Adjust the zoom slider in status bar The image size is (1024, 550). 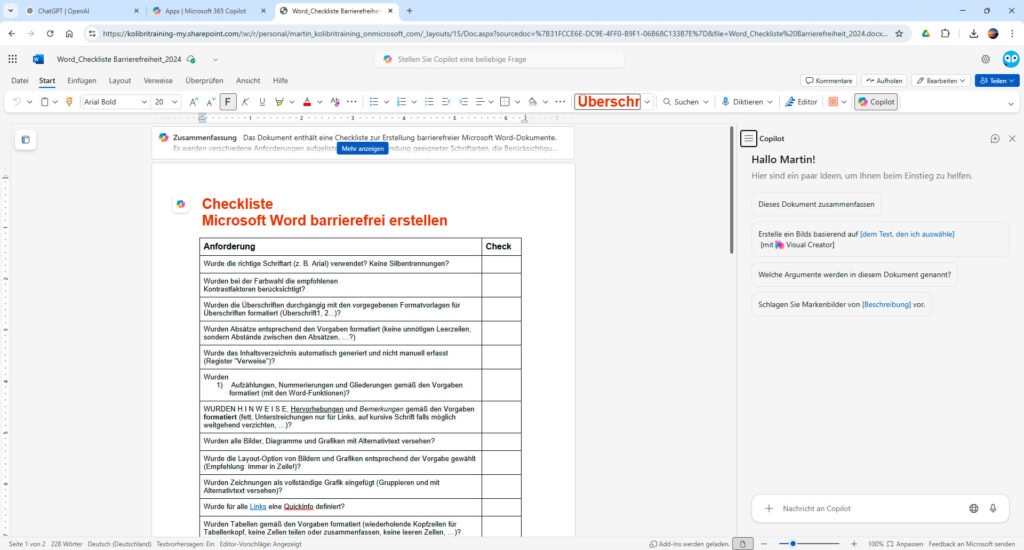(793, 543)
